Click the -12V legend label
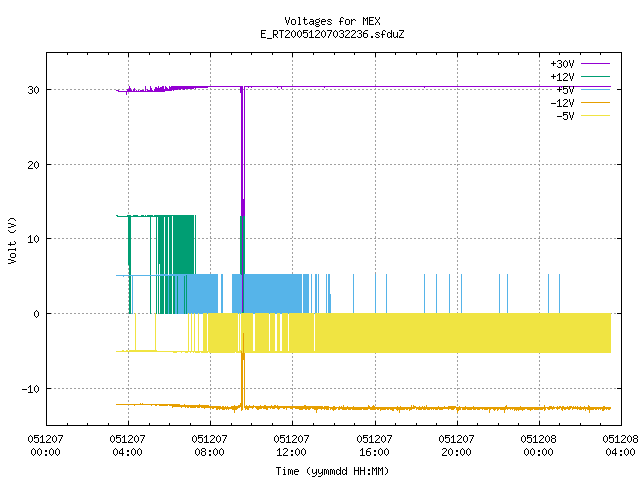Screen dimensions: 640x480 562,103
